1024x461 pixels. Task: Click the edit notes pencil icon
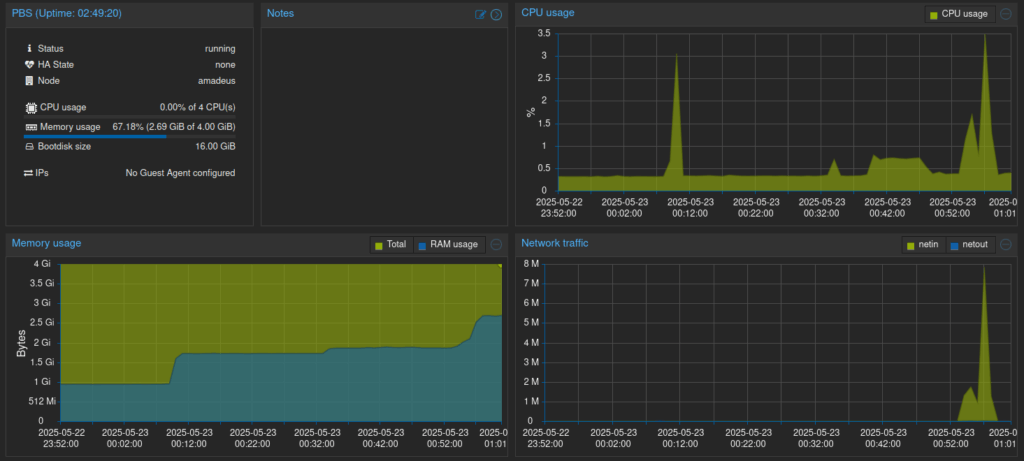click(481, 14)
